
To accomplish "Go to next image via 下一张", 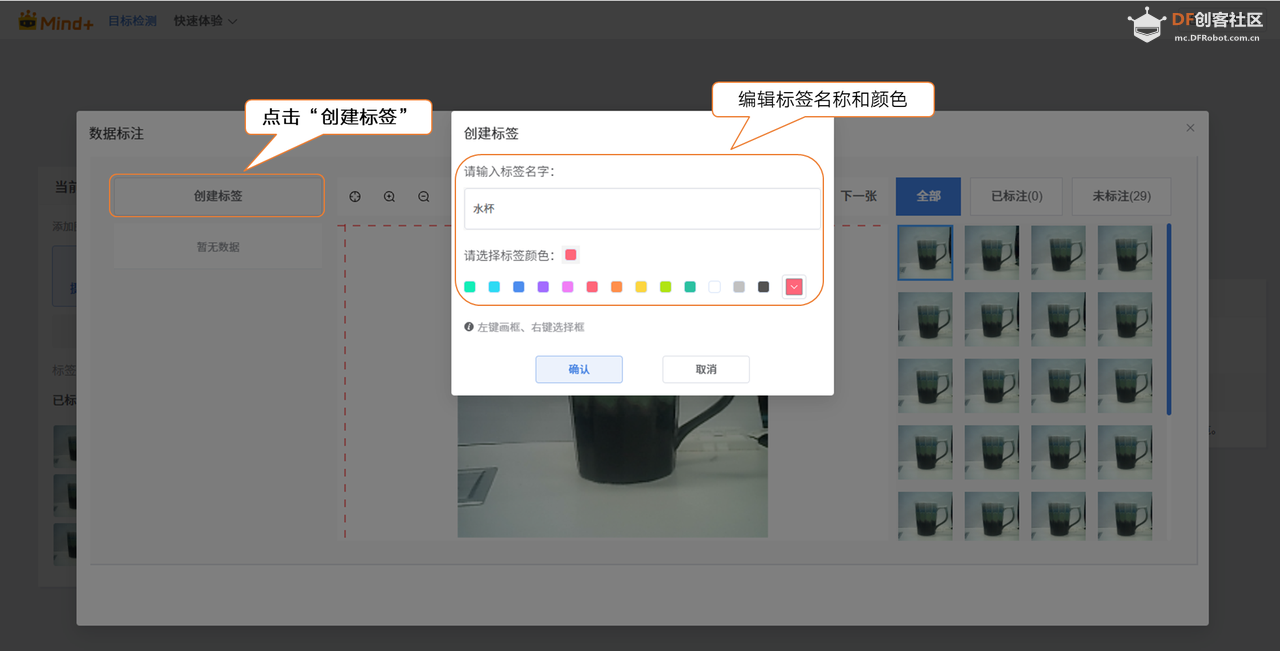I will (858, 196).
